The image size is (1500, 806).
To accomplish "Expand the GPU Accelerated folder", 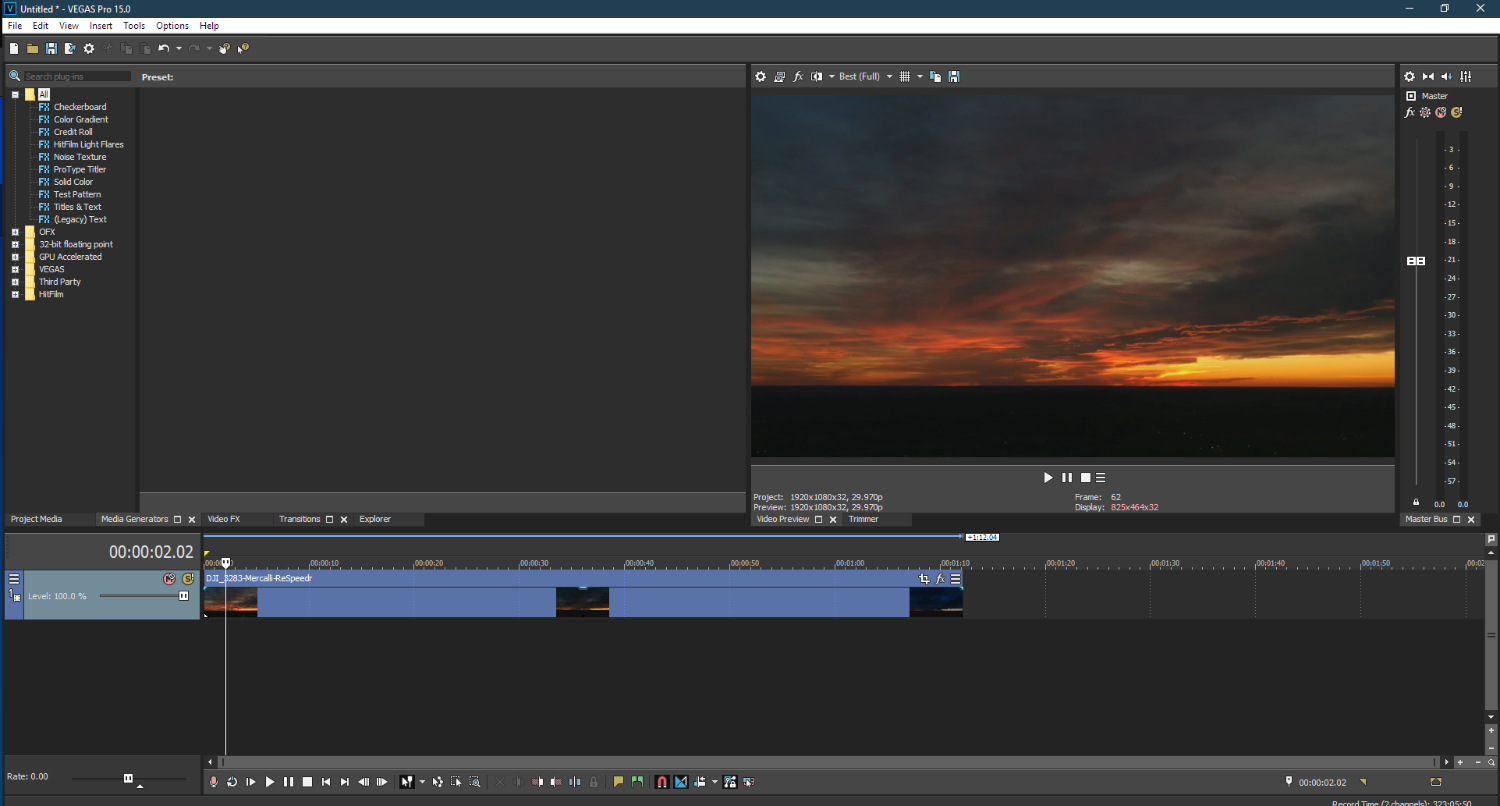I will 15,257.
